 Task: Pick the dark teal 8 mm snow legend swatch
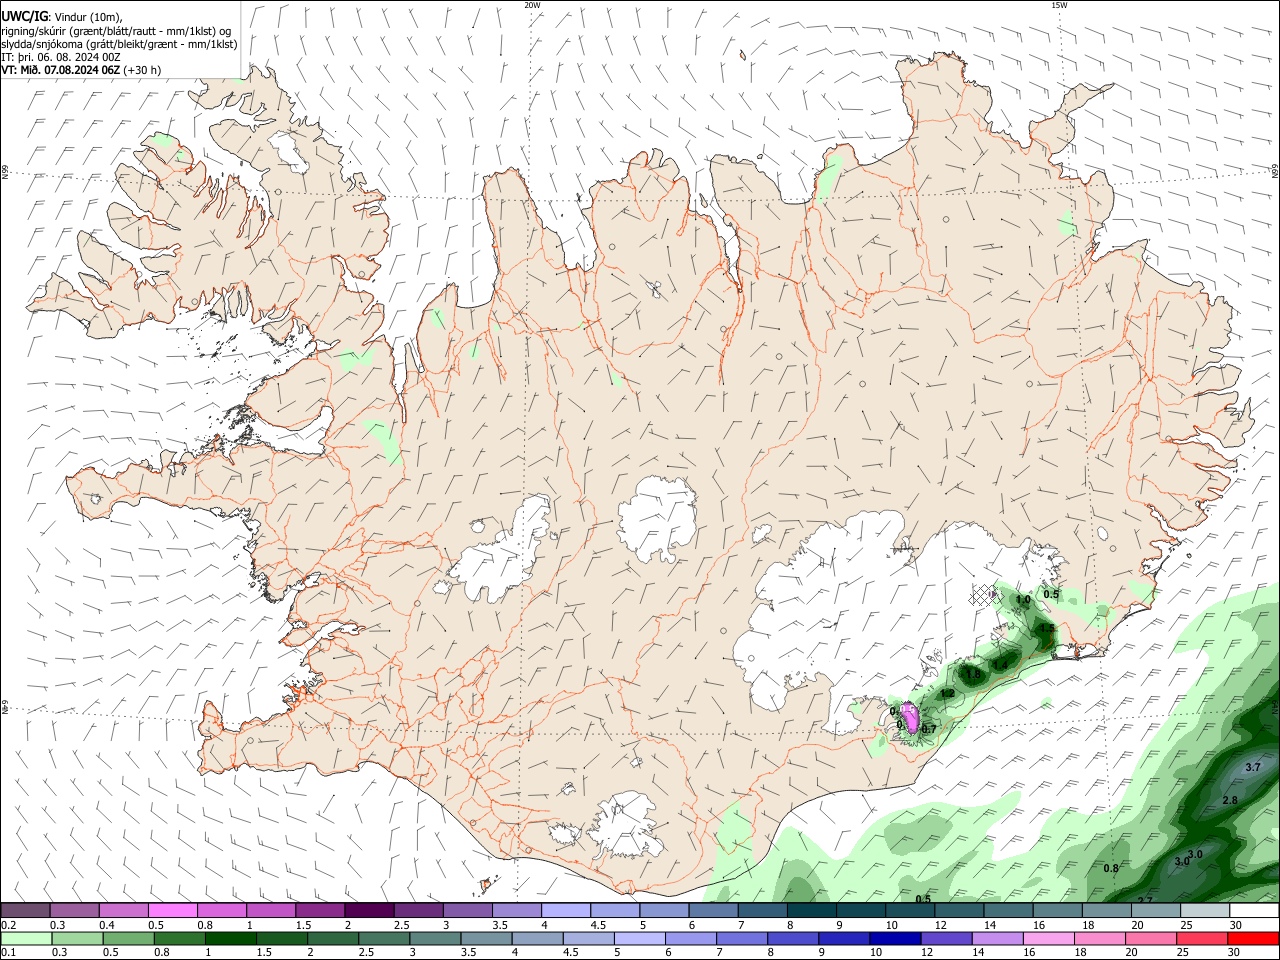coord(811,911)
